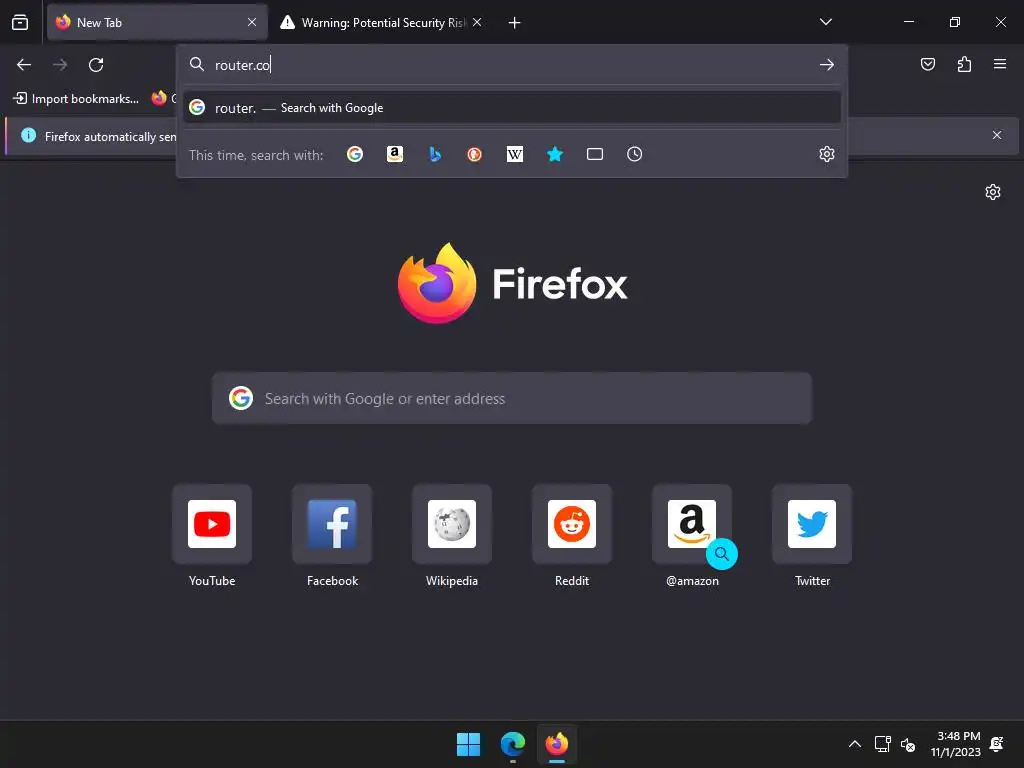Close the New Tab tab
The height and width of the screenshot is (768, 1024).
point(252,22)
